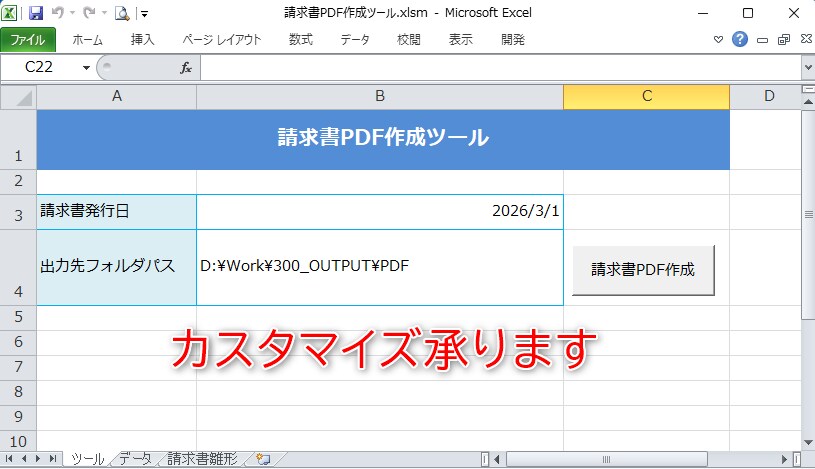Image resolution: width=815 pixels, height=469 pixels.
Task: Open the ファイル tab
Action: point(28,40)
